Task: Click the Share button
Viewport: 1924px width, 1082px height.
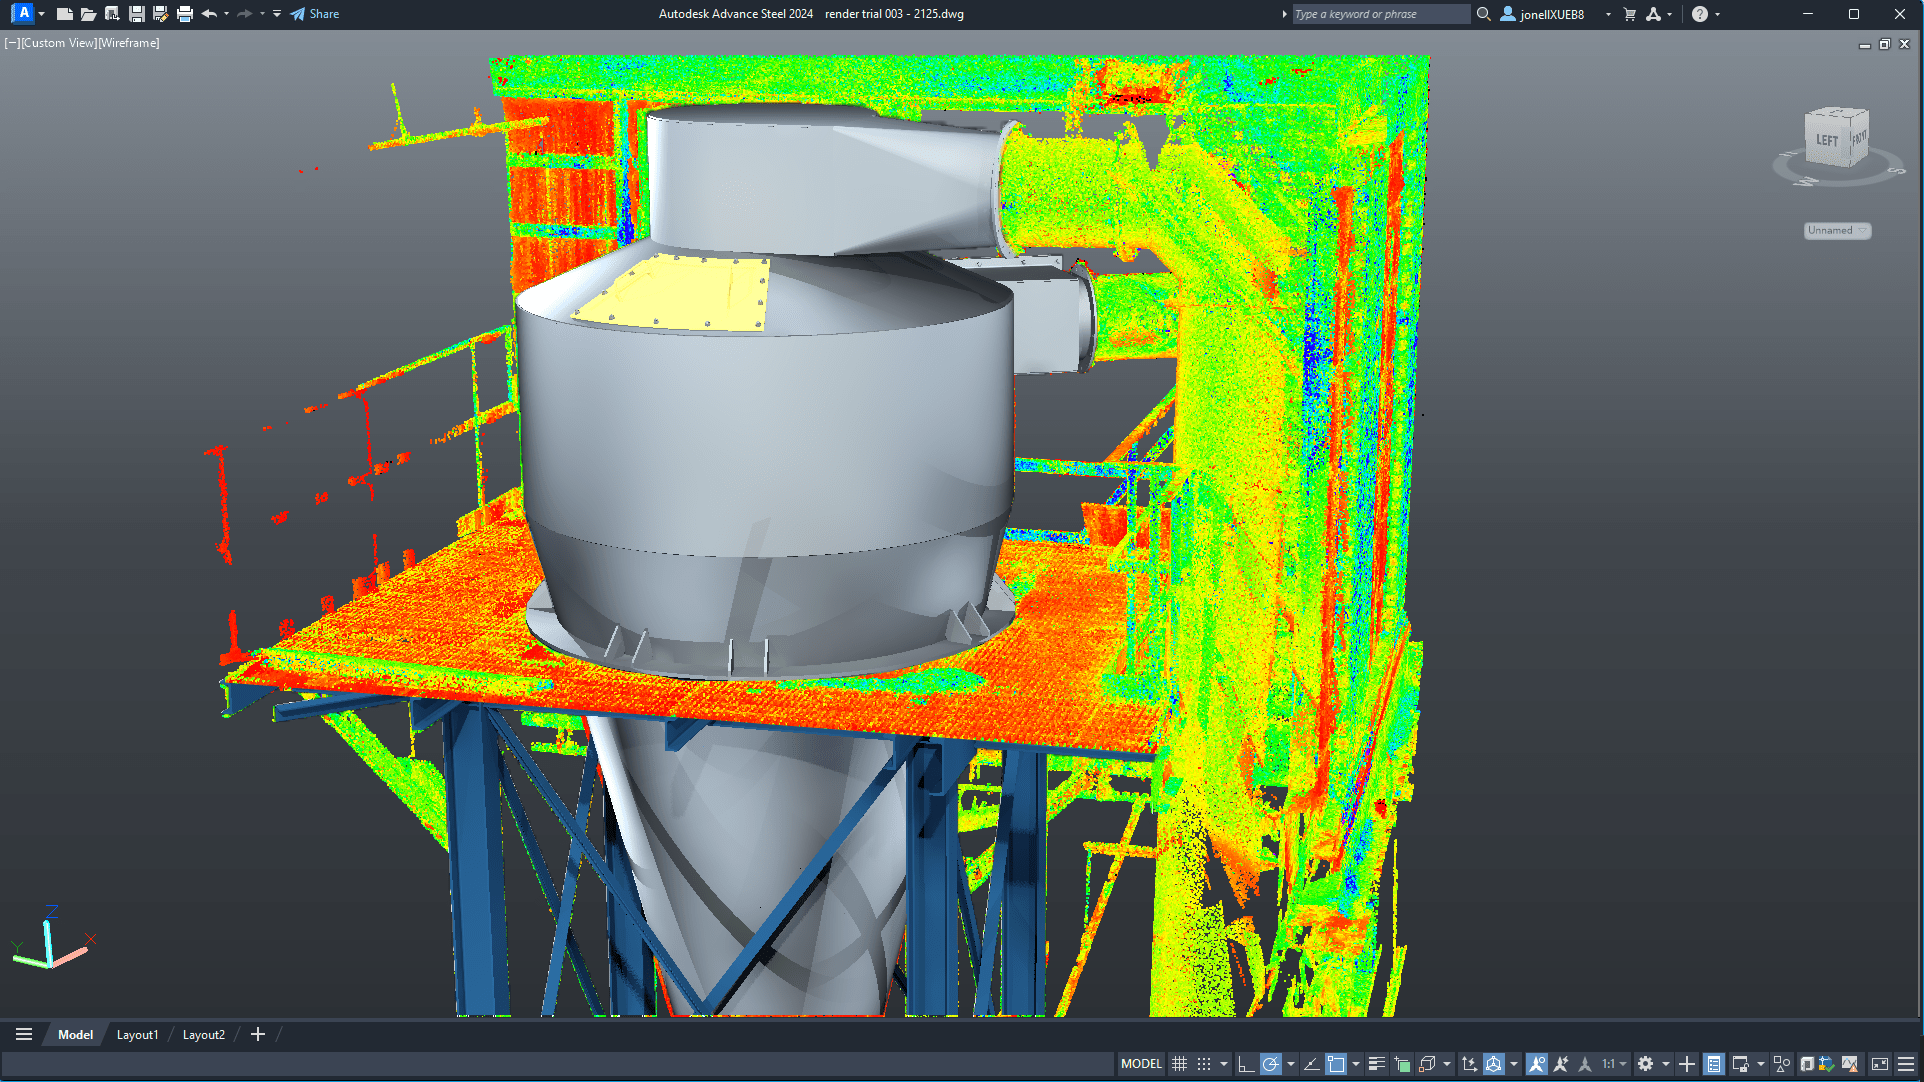Action: pyautogui.click(x=315, y=14)
